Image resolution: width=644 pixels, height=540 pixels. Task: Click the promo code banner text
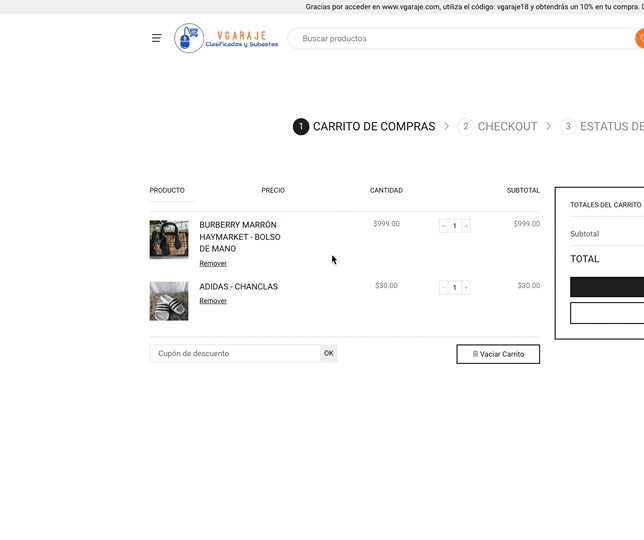click(474, 7)
